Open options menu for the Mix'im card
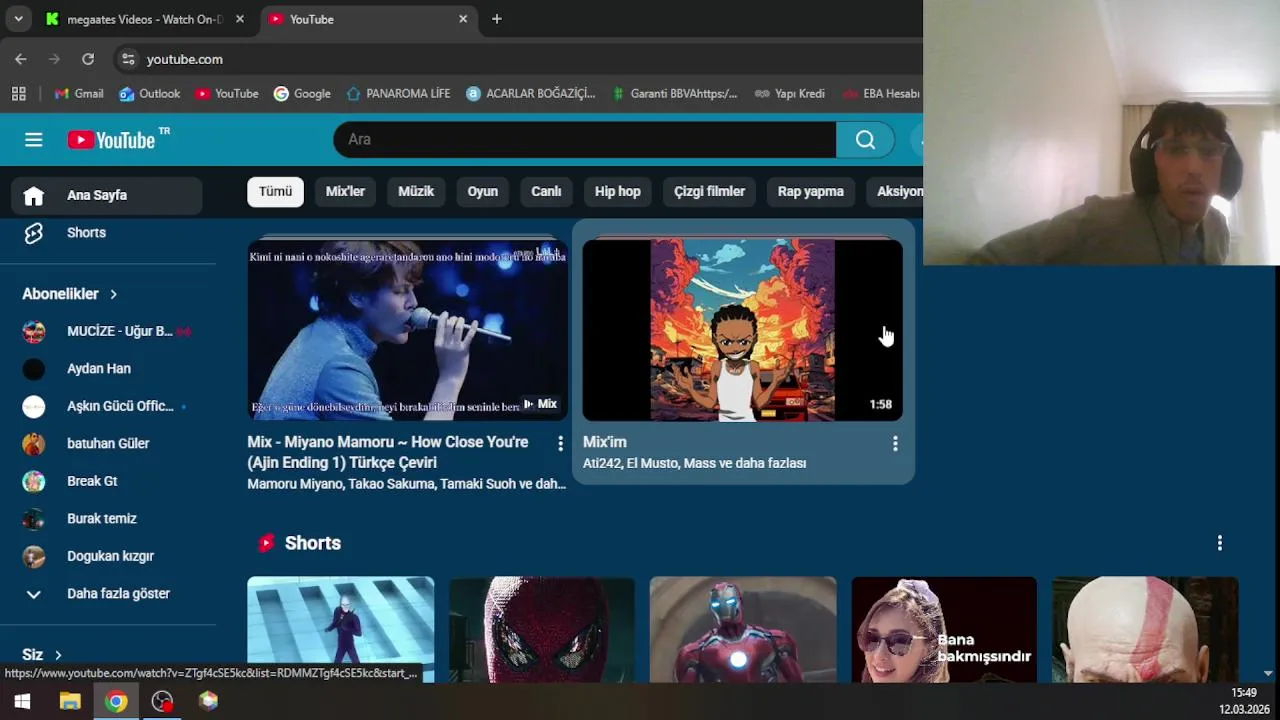The width and height of the screenshot is (1280, 720). pyautogui.click(x=895, y=443)
